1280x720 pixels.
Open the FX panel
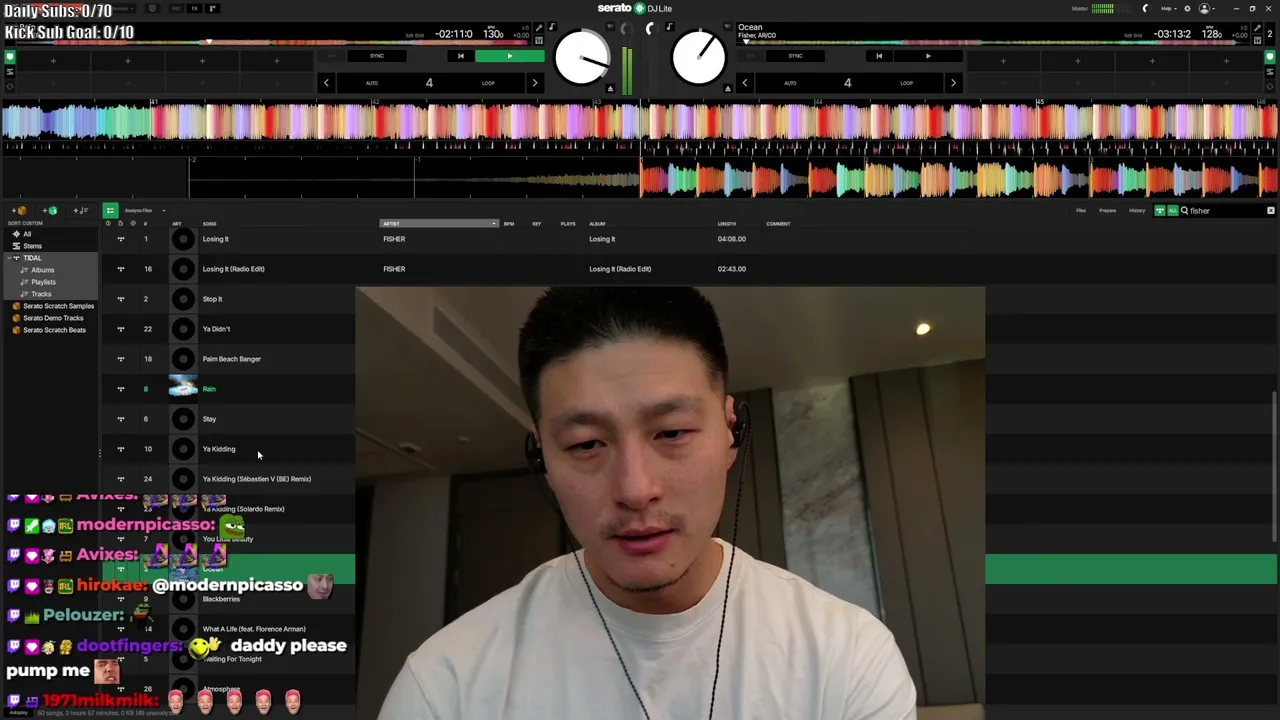[x=195, y=9]
